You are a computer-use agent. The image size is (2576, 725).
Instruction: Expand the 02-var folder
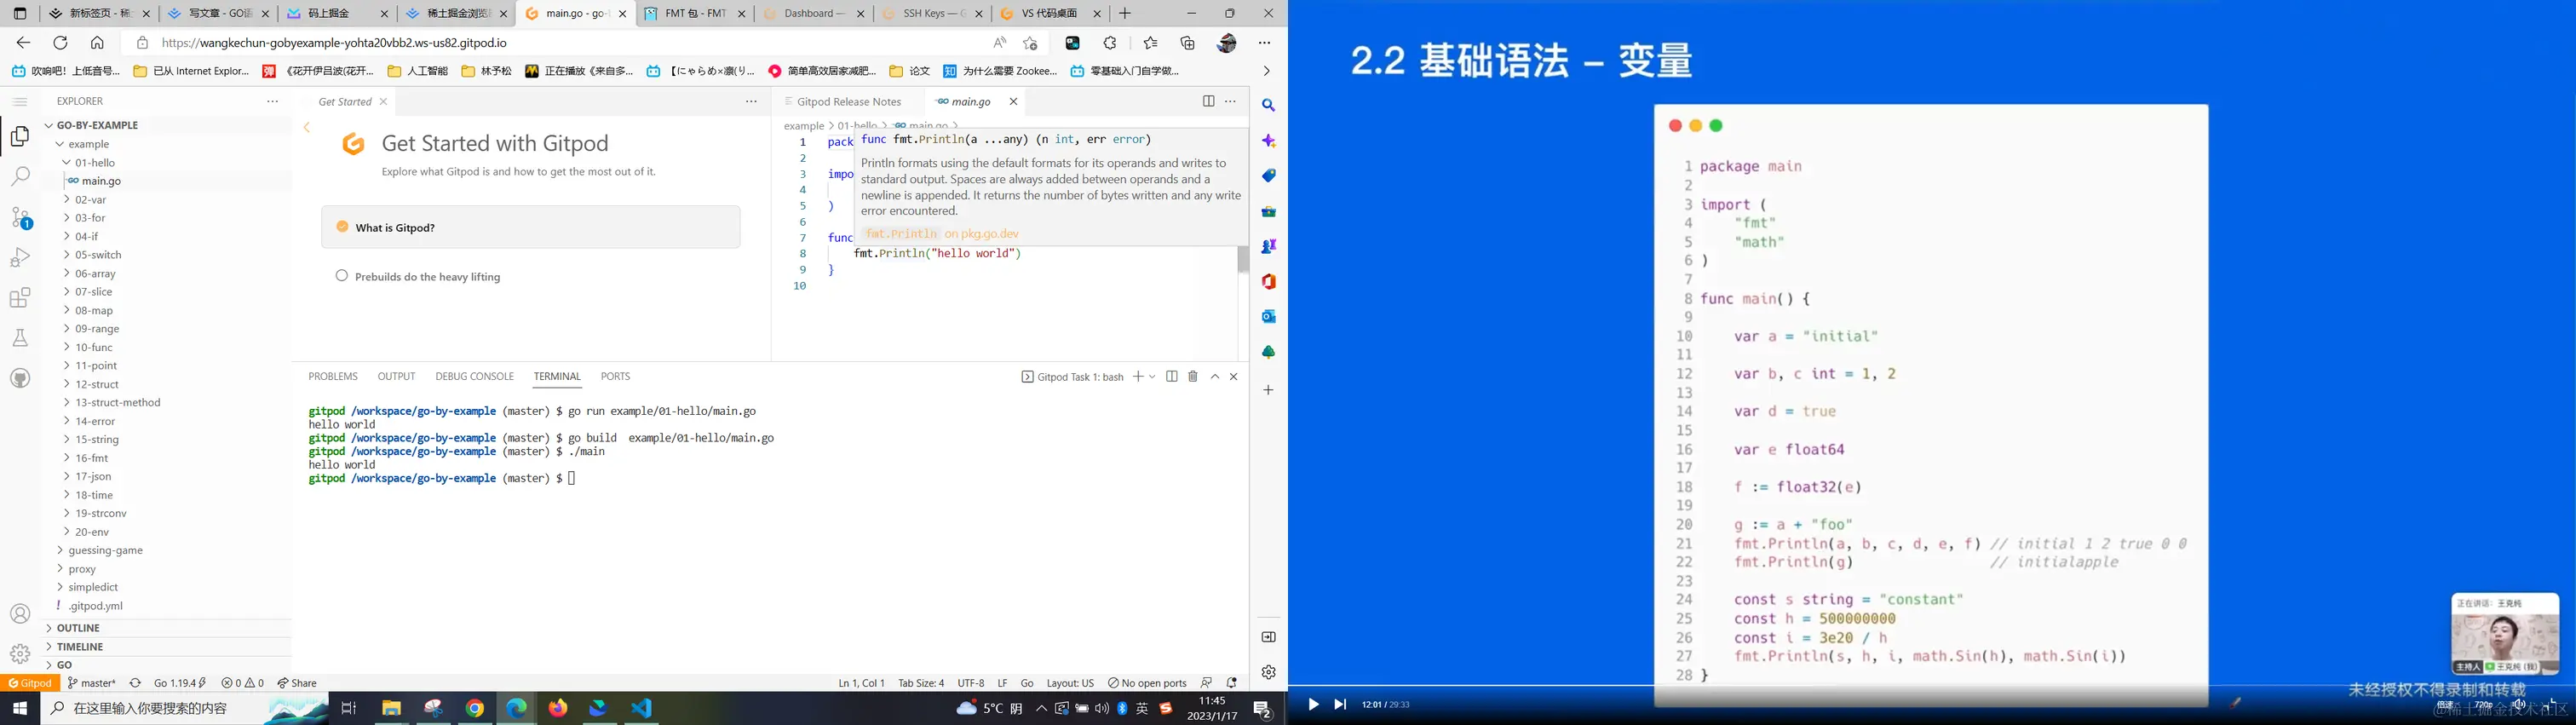click(x=66, y=199)
